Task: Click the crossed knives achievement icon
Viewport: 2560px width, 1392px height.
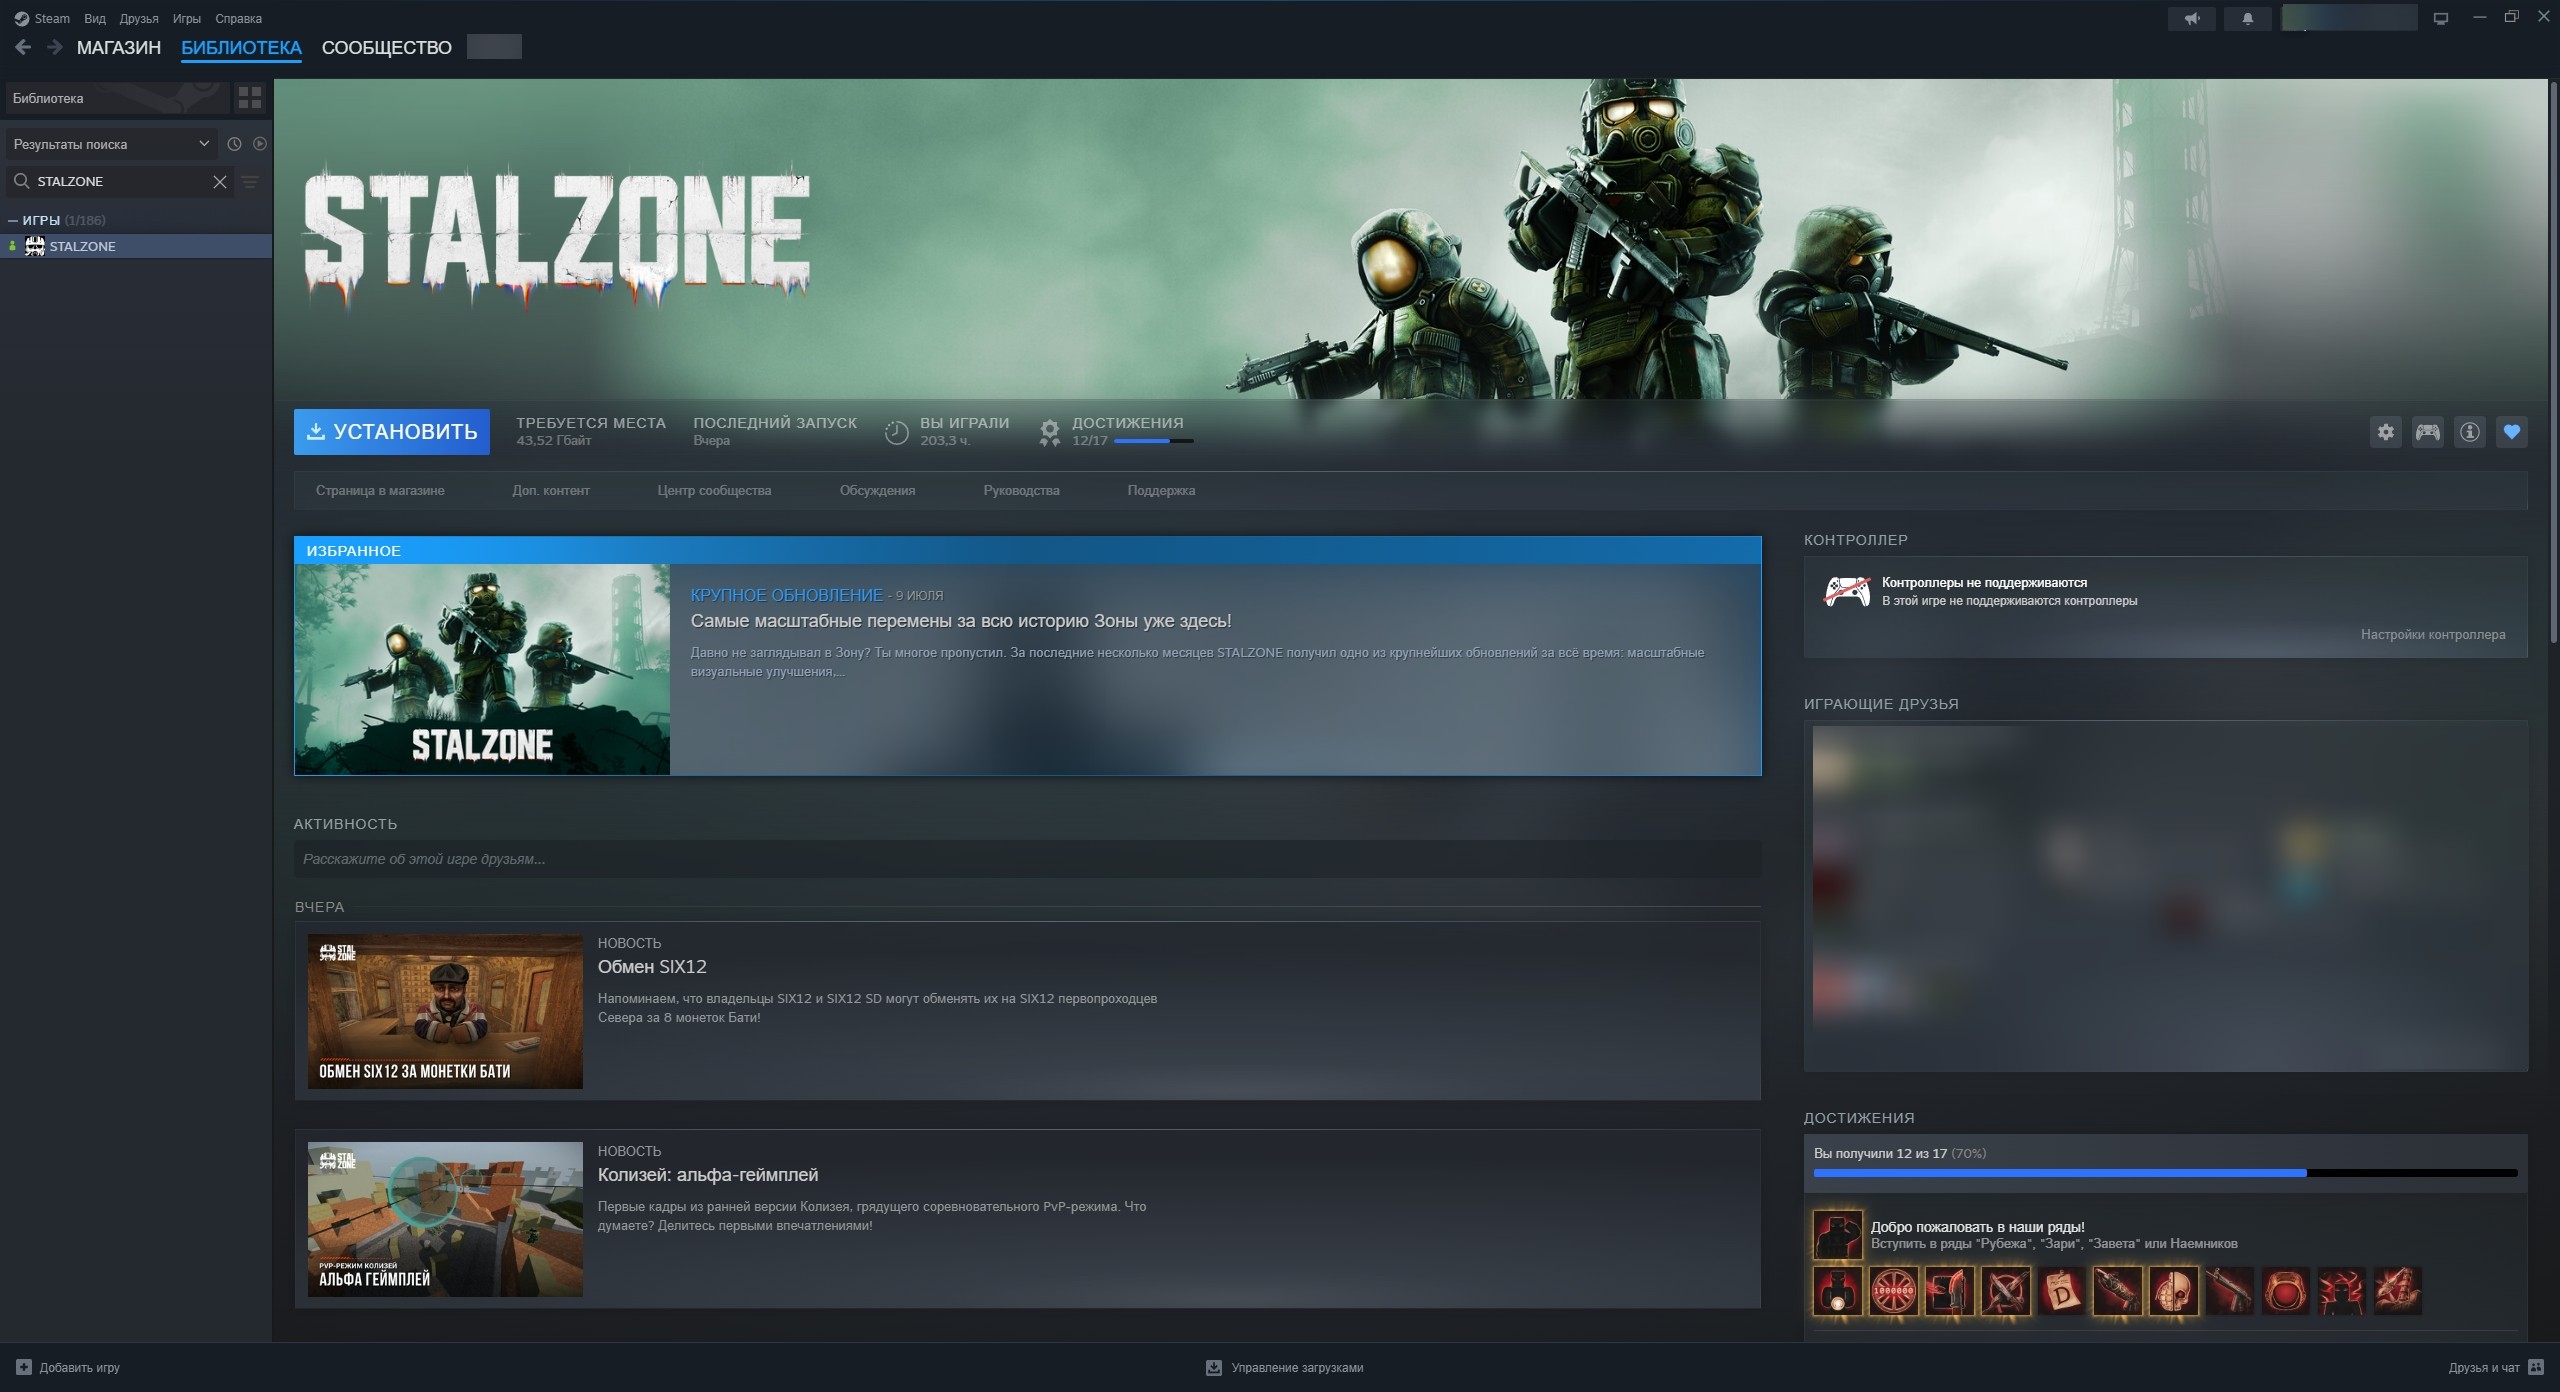Action: tap(2006, 1291)
